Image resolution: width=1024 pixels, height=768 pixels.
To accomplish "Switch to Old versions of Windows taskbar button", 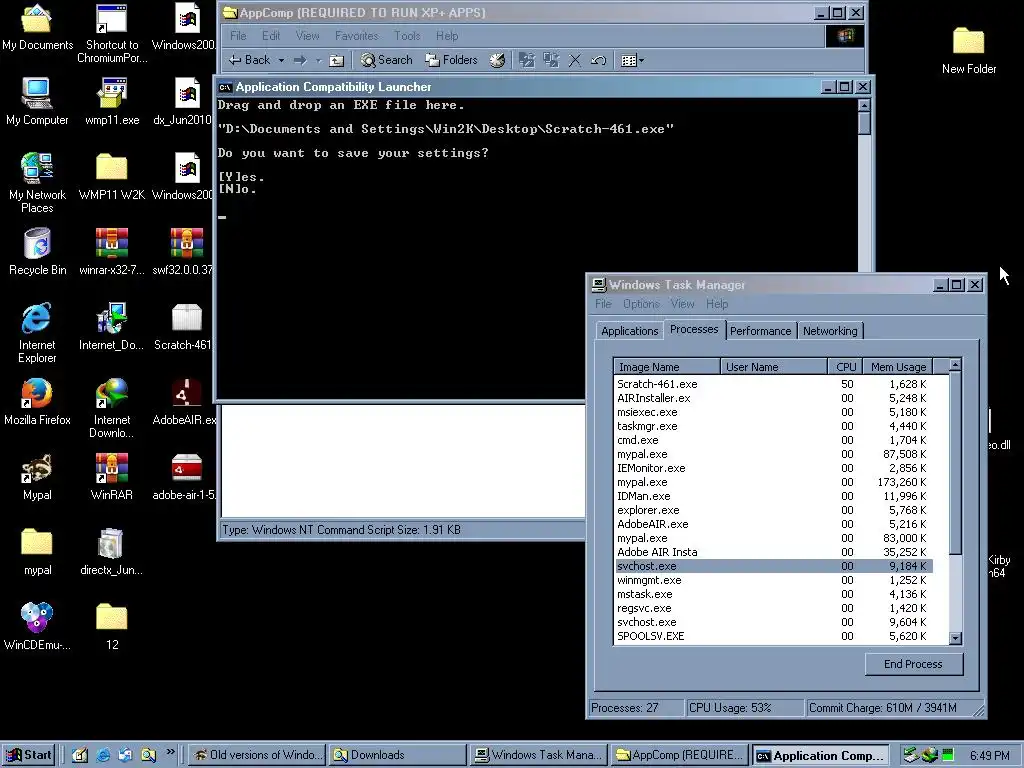I will [258, 755].
